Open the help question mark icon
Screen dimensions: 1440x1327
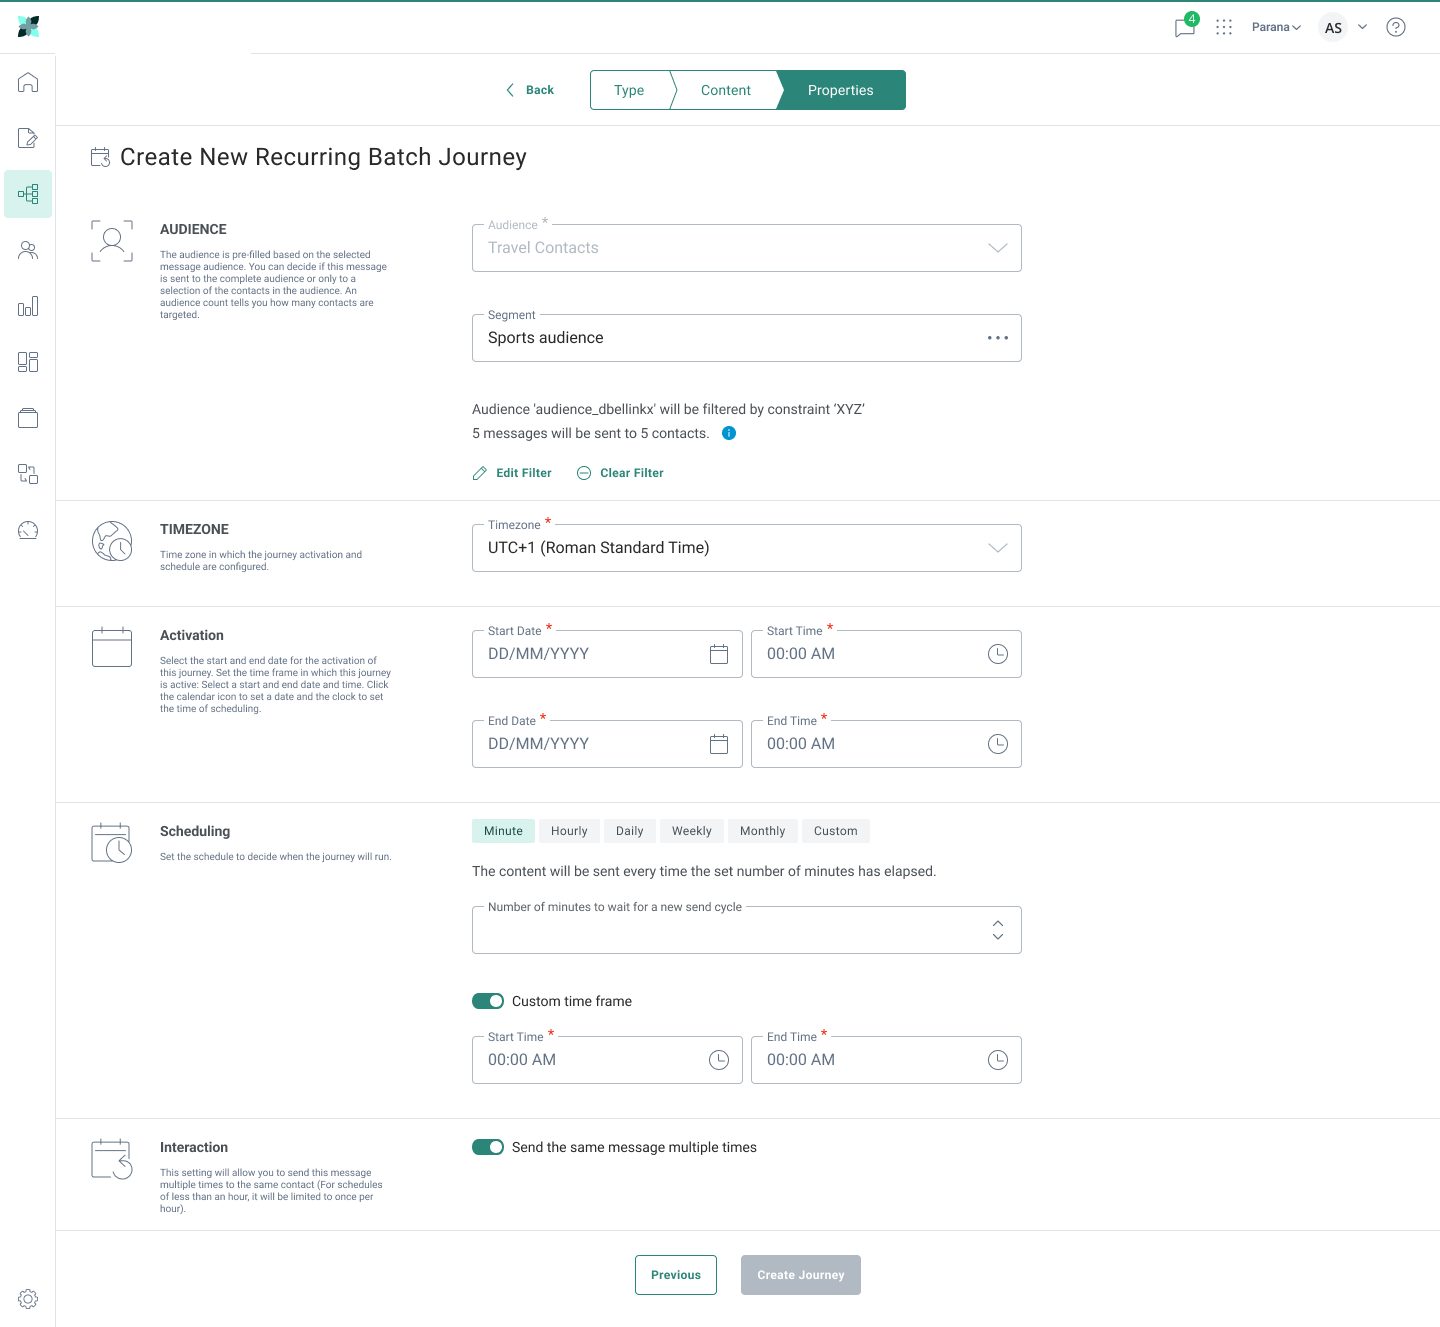tap(1396, 27)
